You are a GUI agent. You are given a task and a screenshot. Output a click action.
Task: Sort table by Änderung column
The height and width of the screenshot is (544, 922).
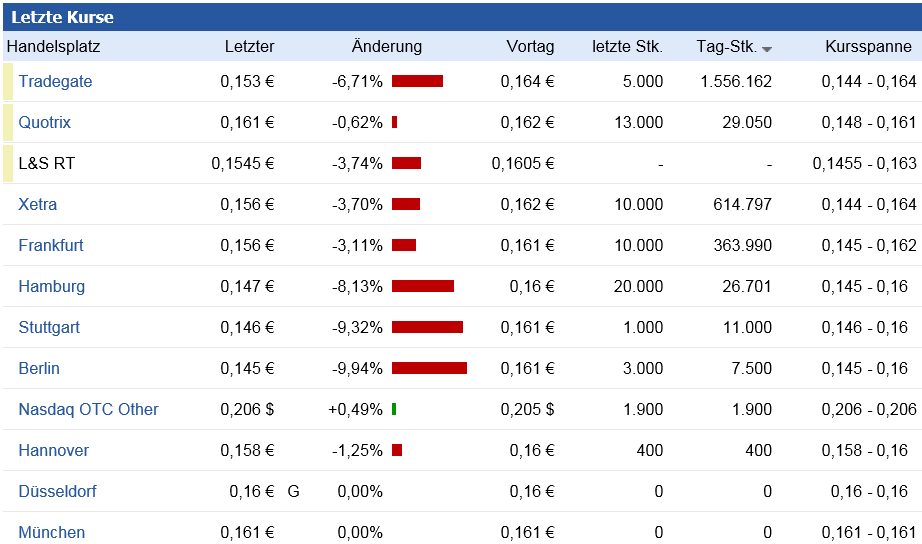point(387,46)
